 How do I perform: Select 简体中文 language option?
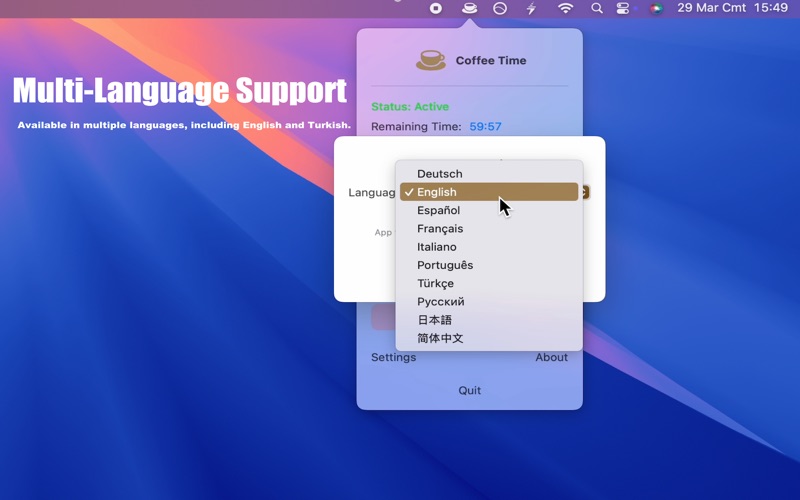pyautogui.click(x=489, y=338)
